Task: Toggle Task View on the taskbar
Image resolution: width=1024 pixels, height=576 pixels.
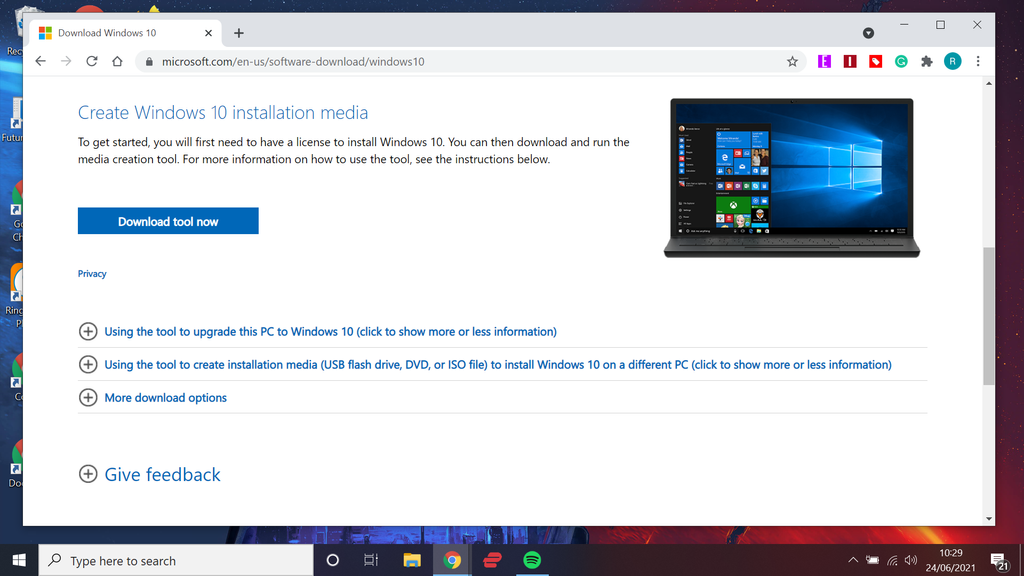Action: 371,560
